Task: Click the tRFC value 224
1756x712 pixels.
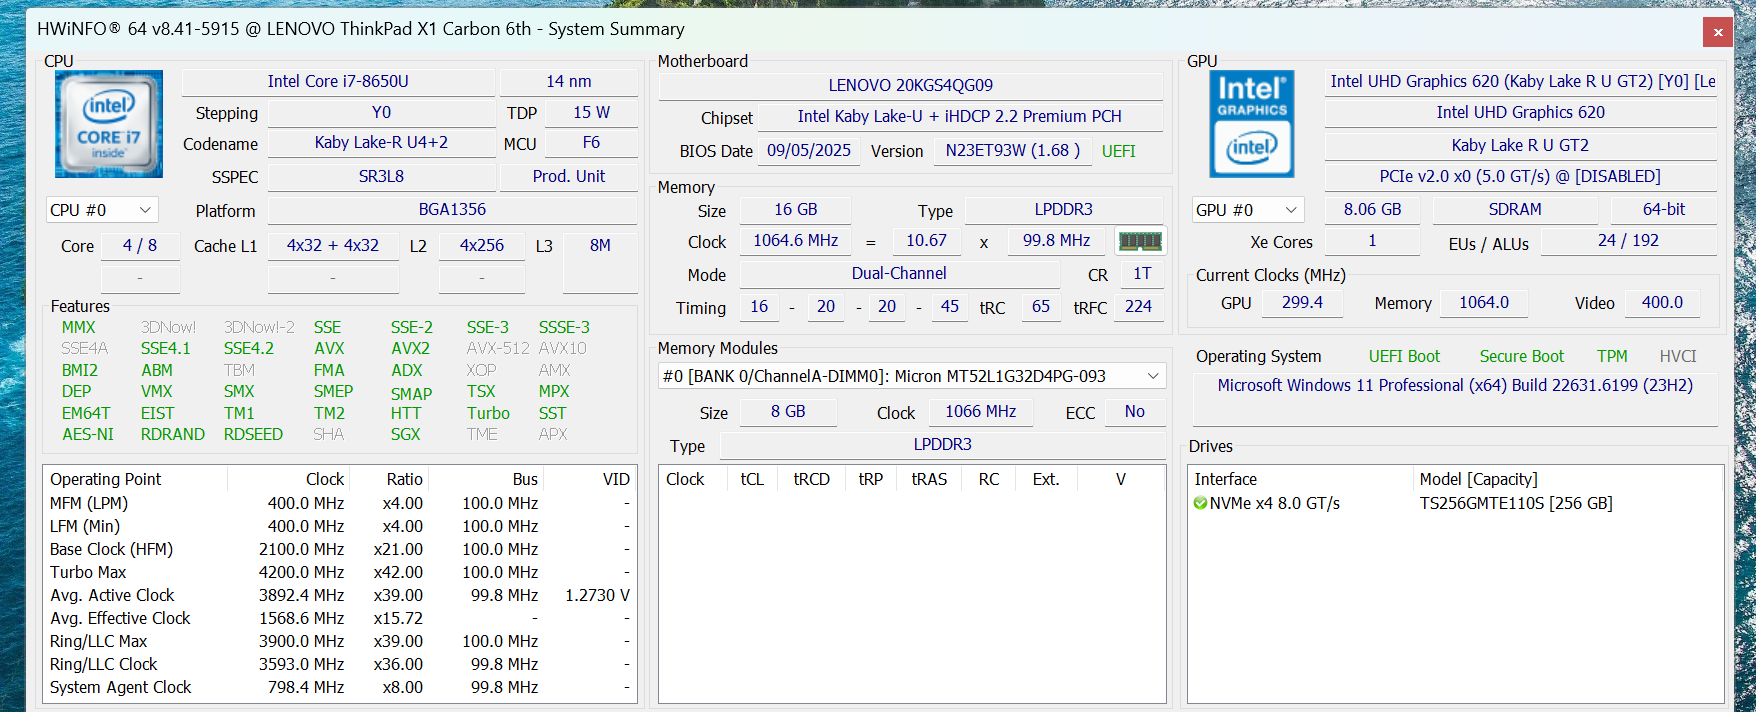Action: [1138, 307]
